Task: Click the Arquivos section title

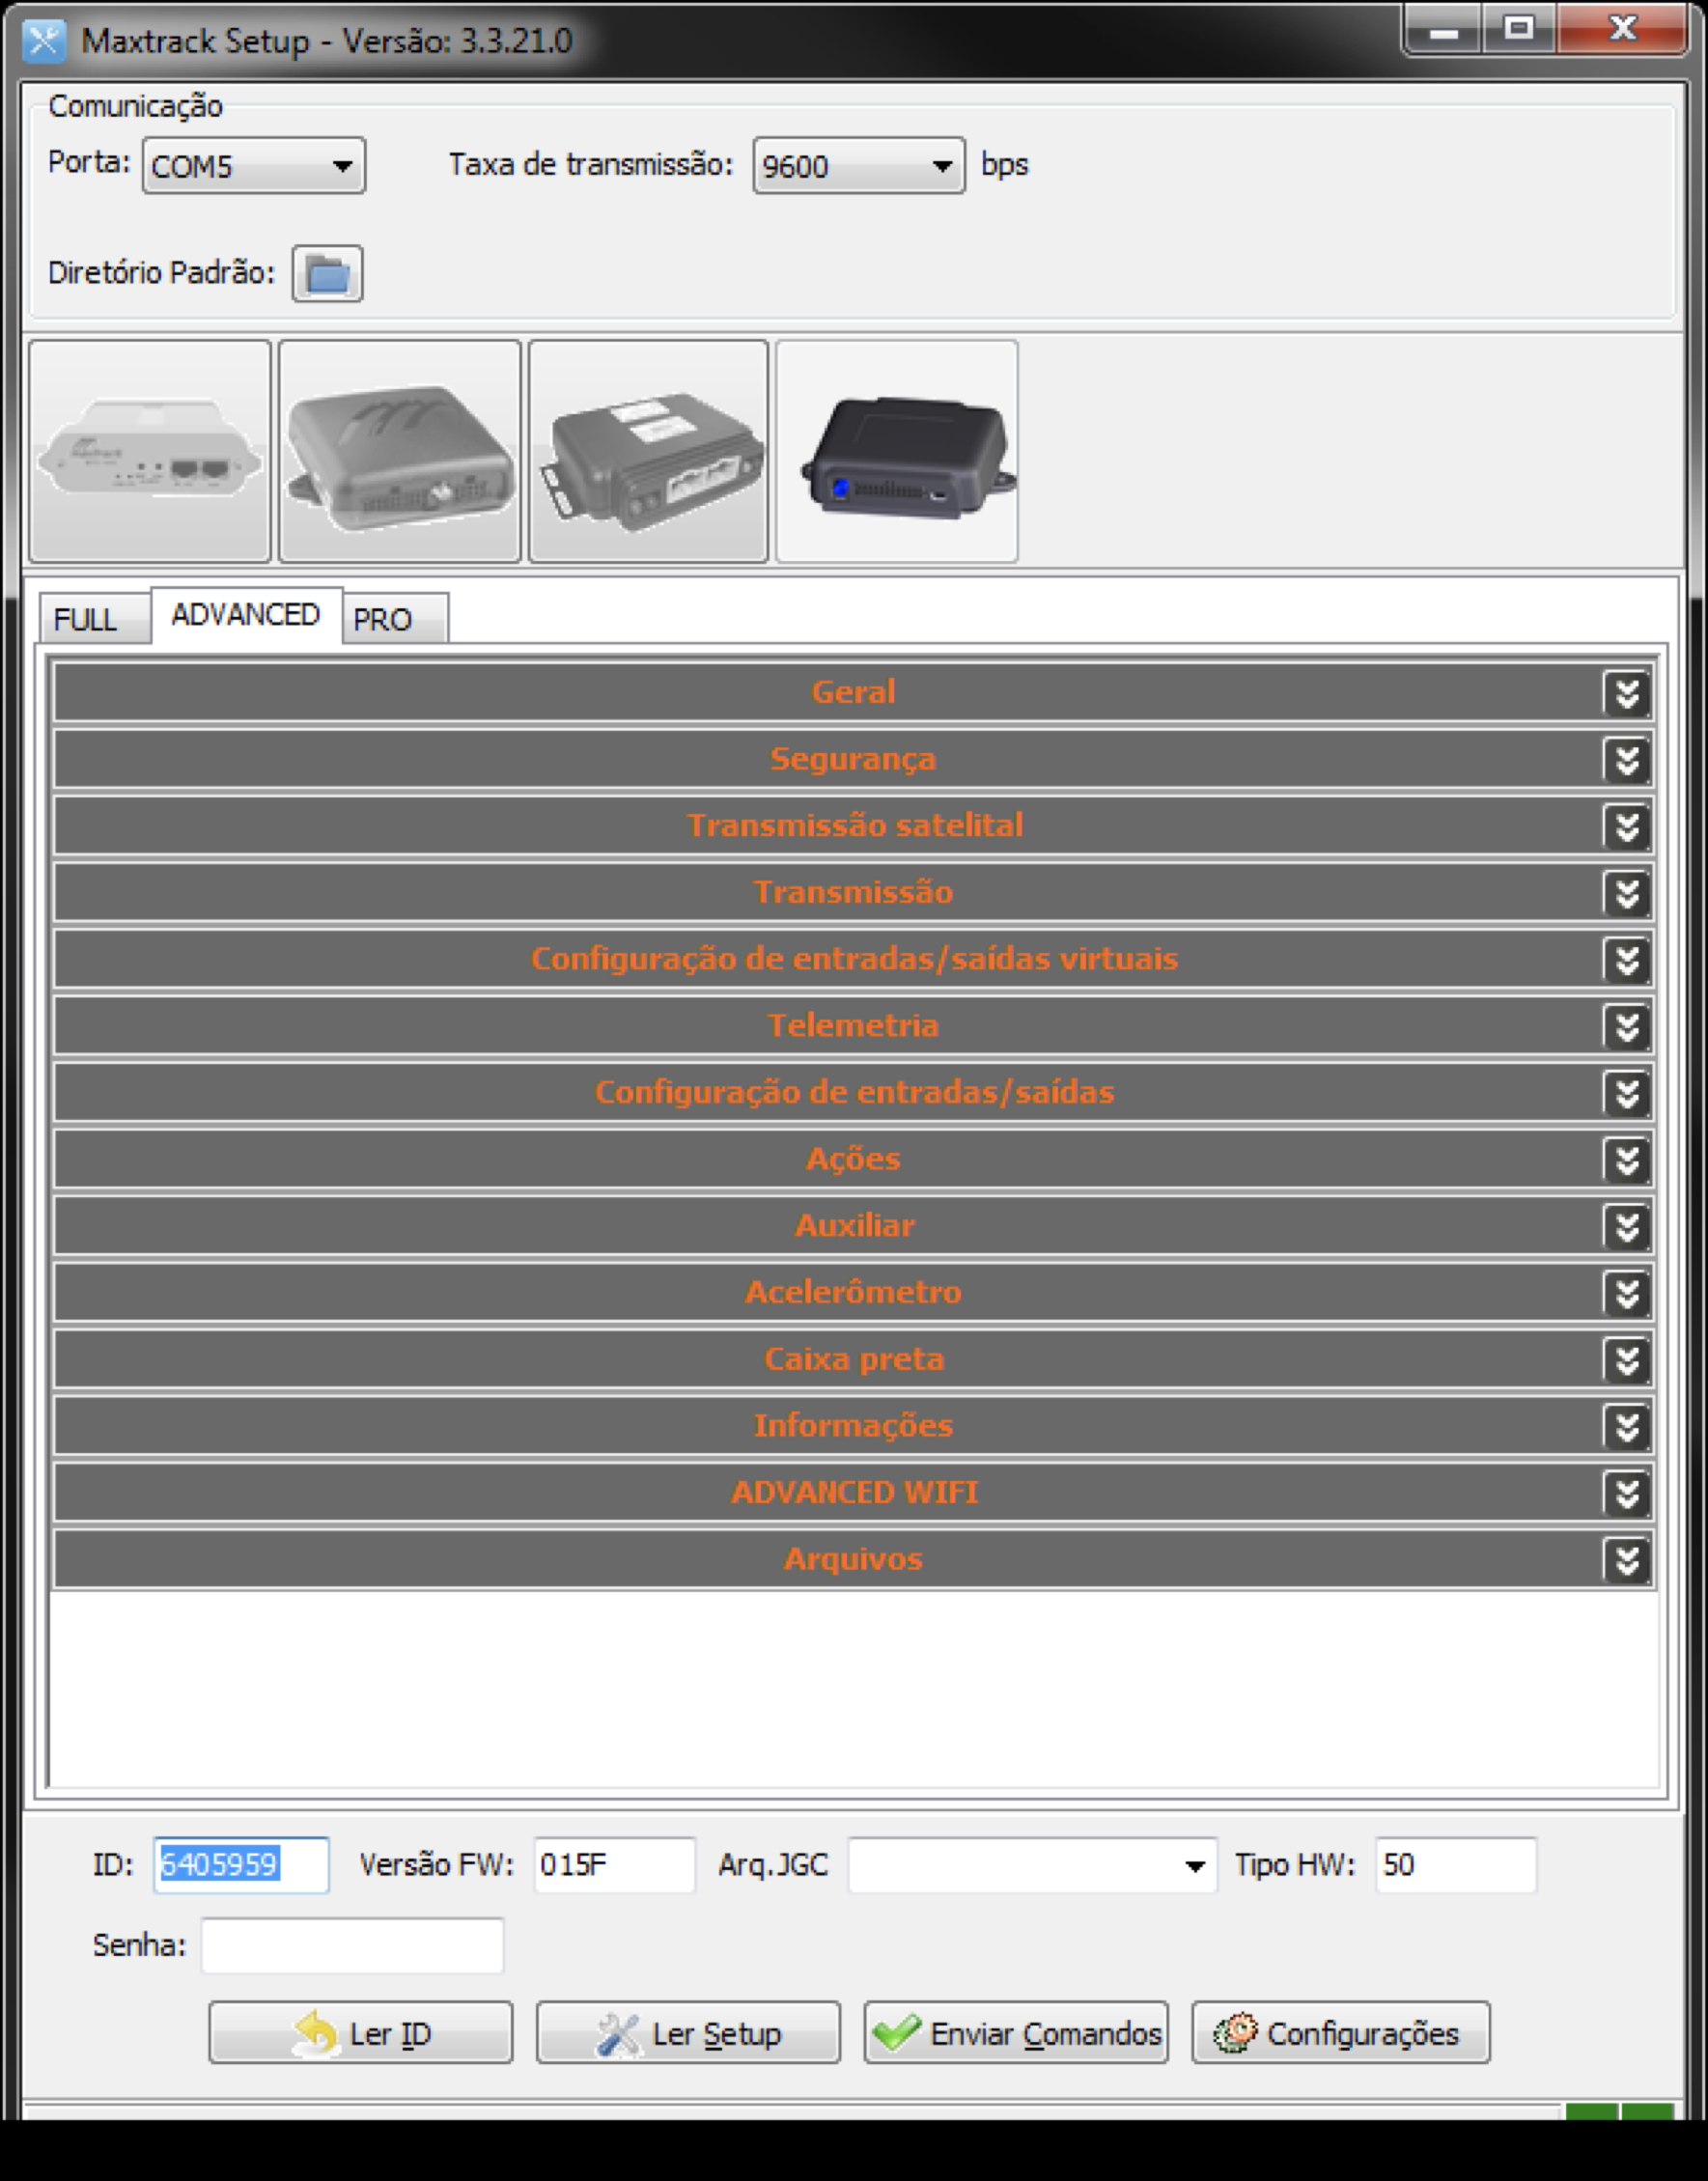Action: click(853, 1559)
